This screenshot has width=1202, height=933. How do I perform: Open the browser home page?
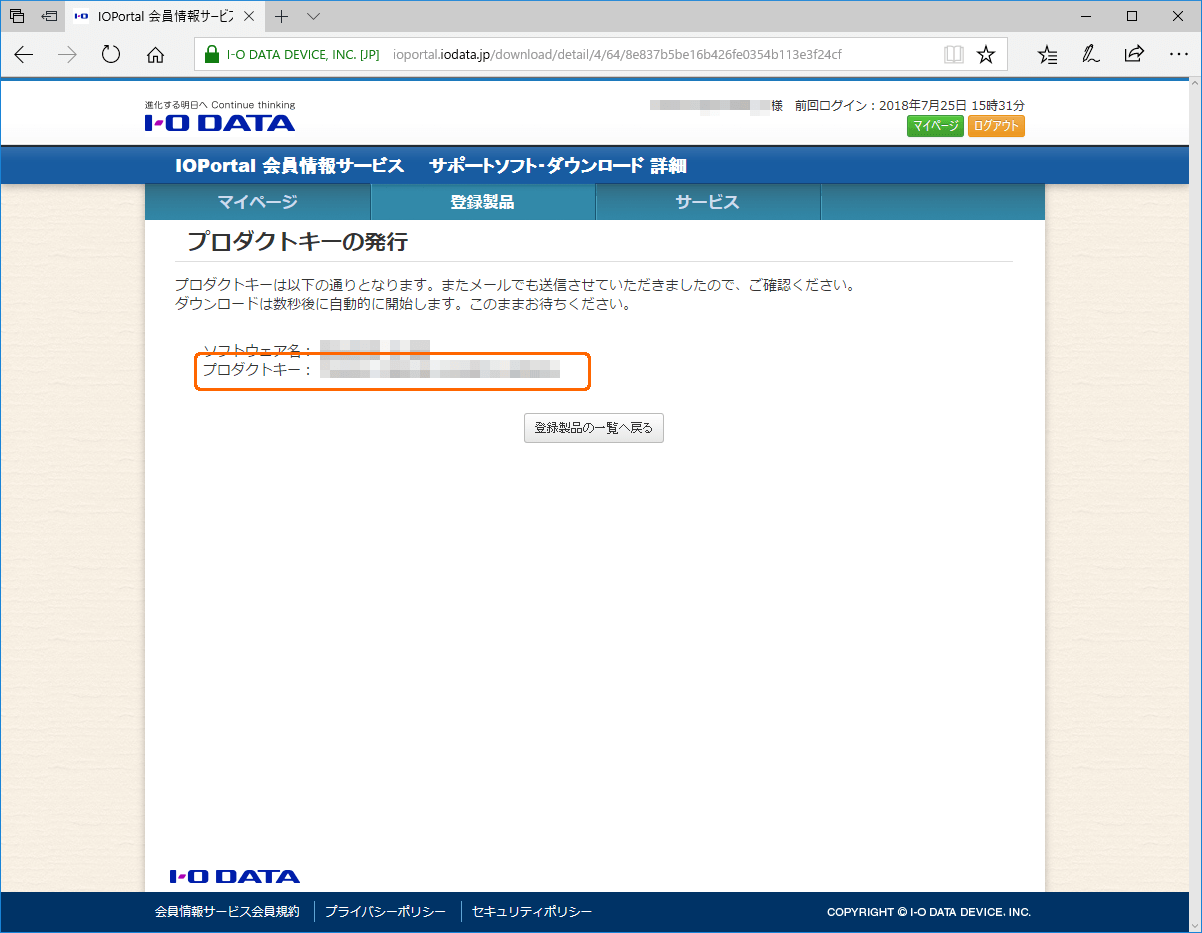[155, 55]
